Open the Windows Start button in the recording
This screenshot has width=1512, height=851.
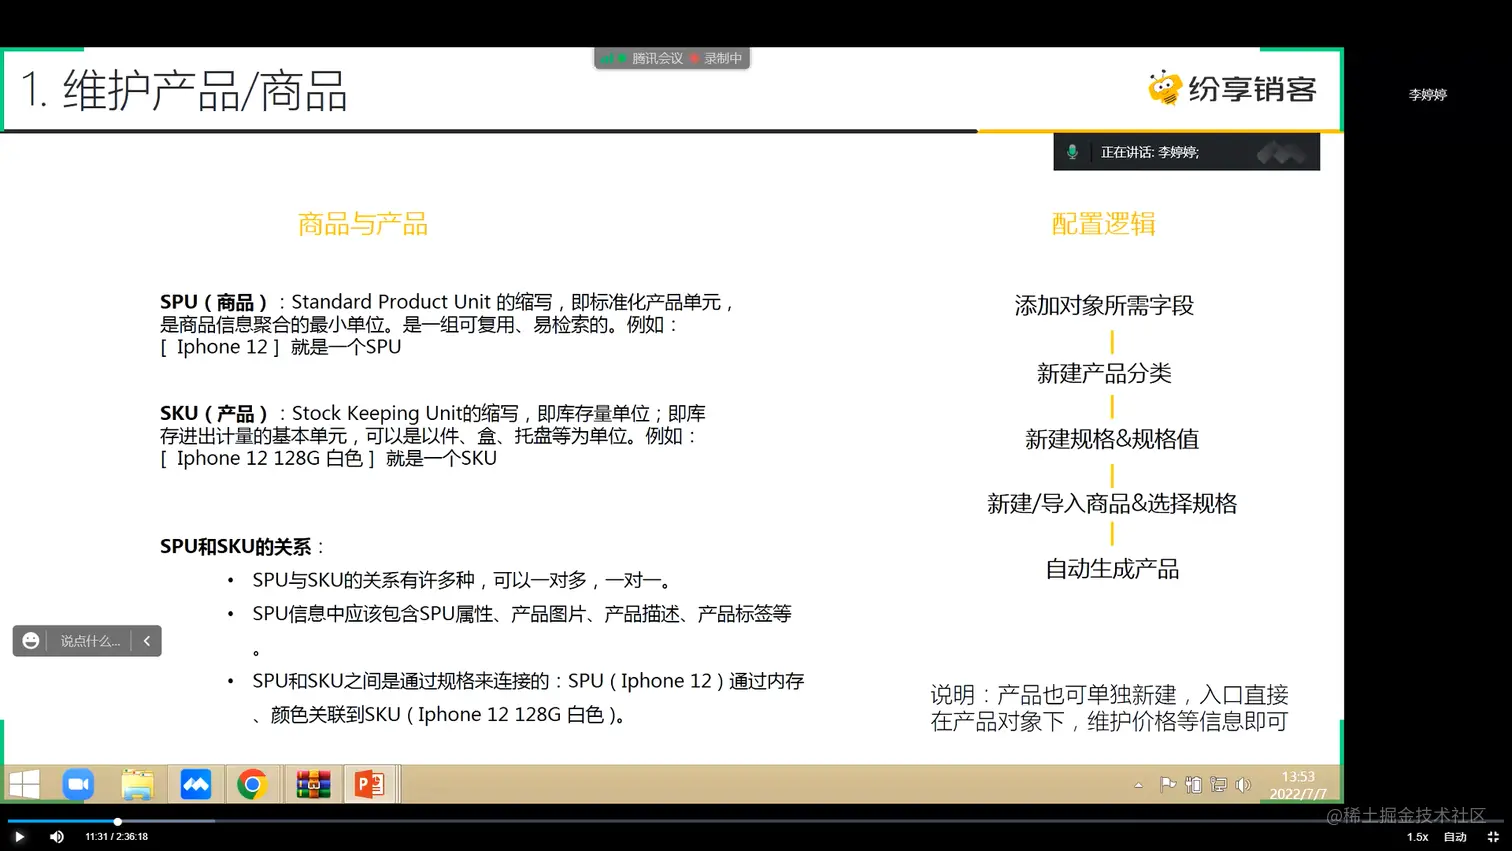[x=24, y=785]
